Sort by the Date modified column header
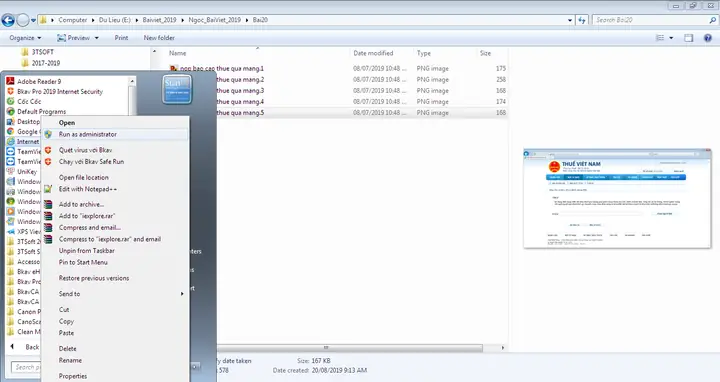Viewport: 720px width, 382px height. coord(373,53)
